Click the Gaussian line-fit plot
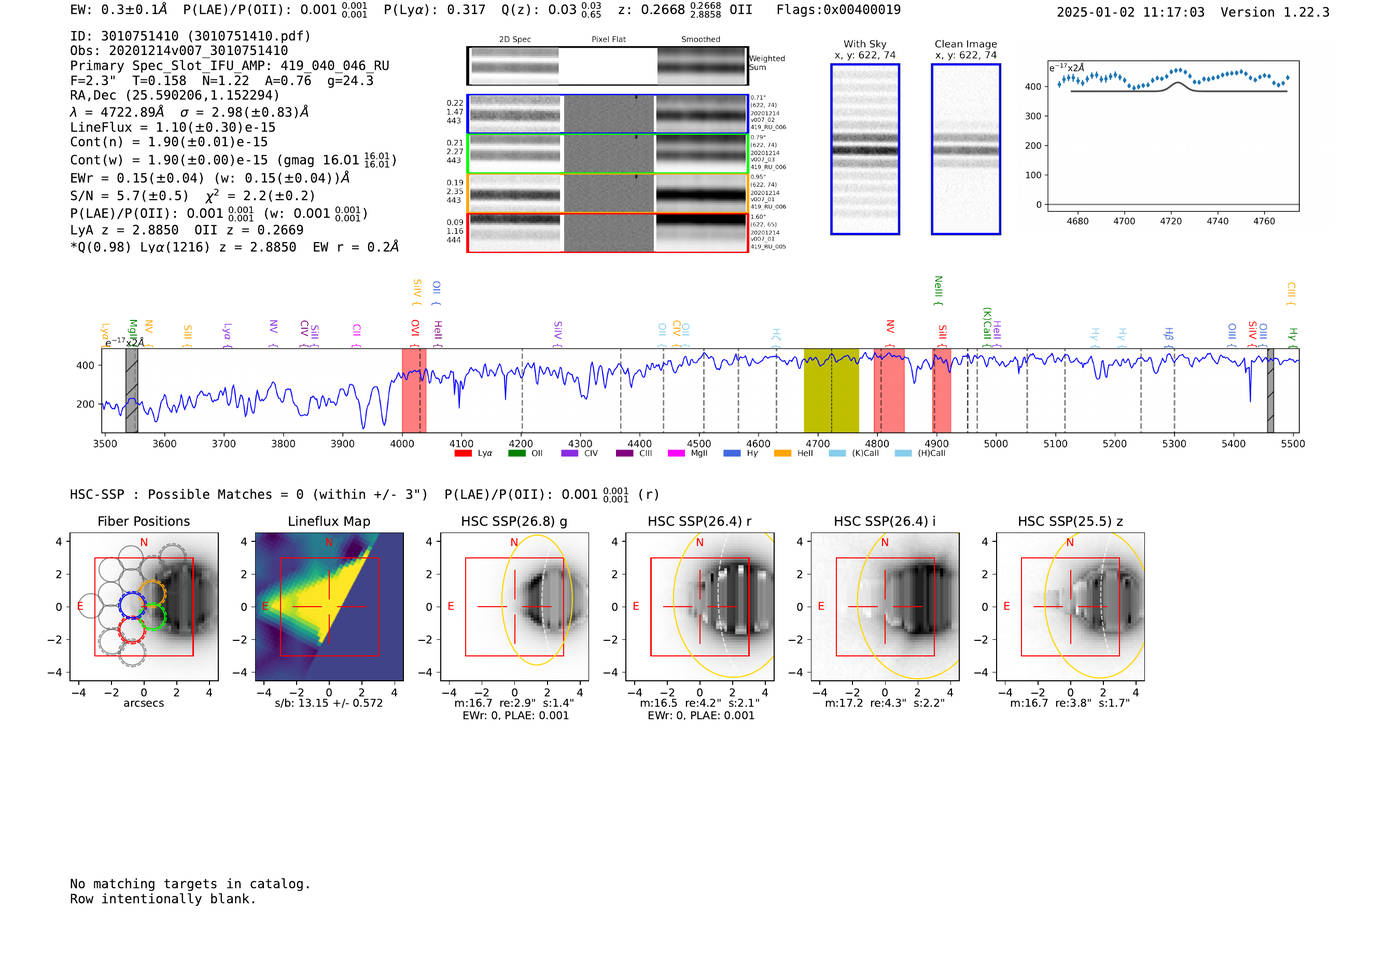1400x953 pixels. pyautogui.click(x=1173, y=136)
